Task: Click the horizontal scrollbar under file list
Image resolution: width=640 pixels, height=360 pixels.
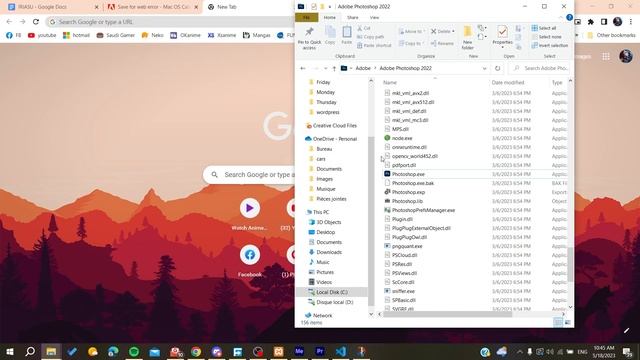Action: point(447,314)
